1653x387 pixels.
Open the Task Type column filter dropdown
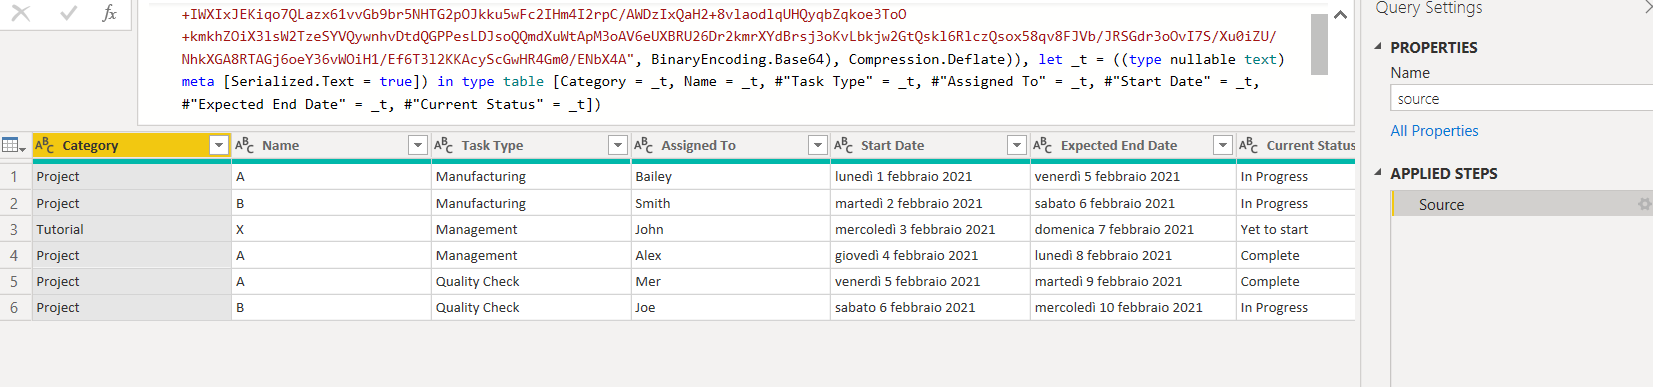point(618,145)
